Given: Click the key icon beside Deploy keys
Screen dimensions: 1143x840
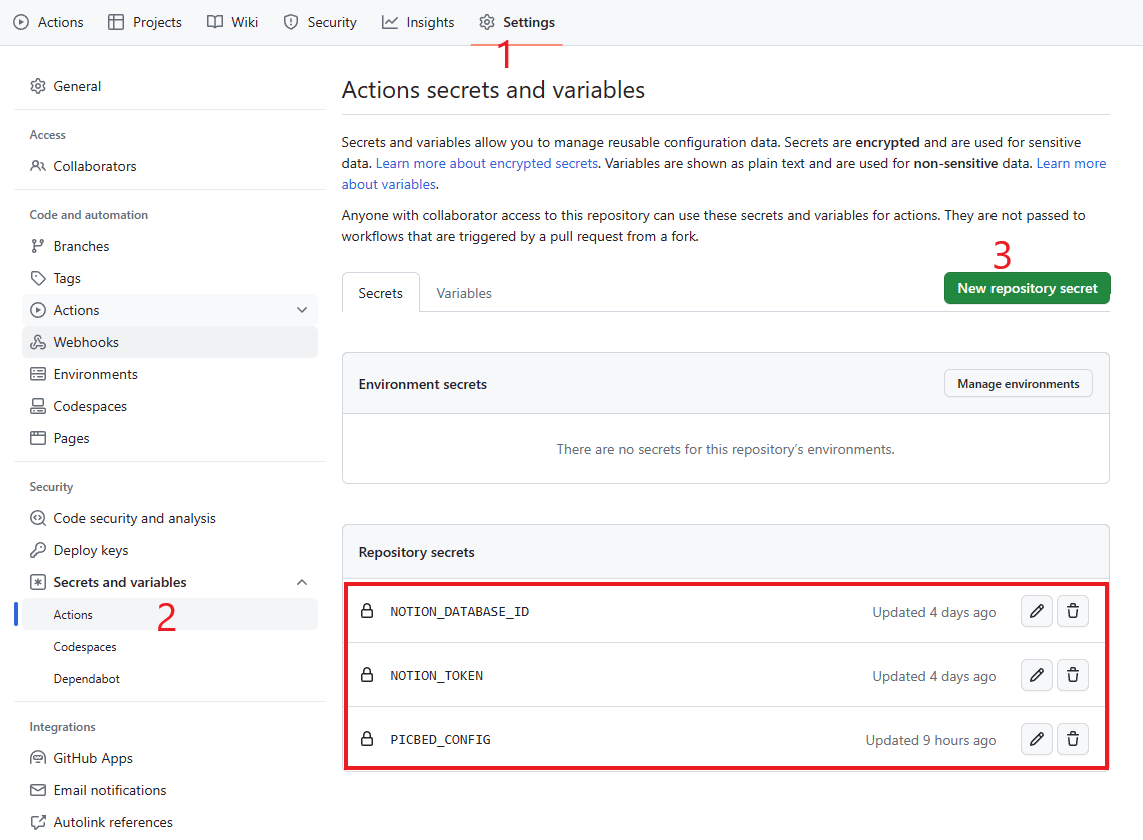Looking at the screenshot, I should pyautogui.click(x=38, y=551).
